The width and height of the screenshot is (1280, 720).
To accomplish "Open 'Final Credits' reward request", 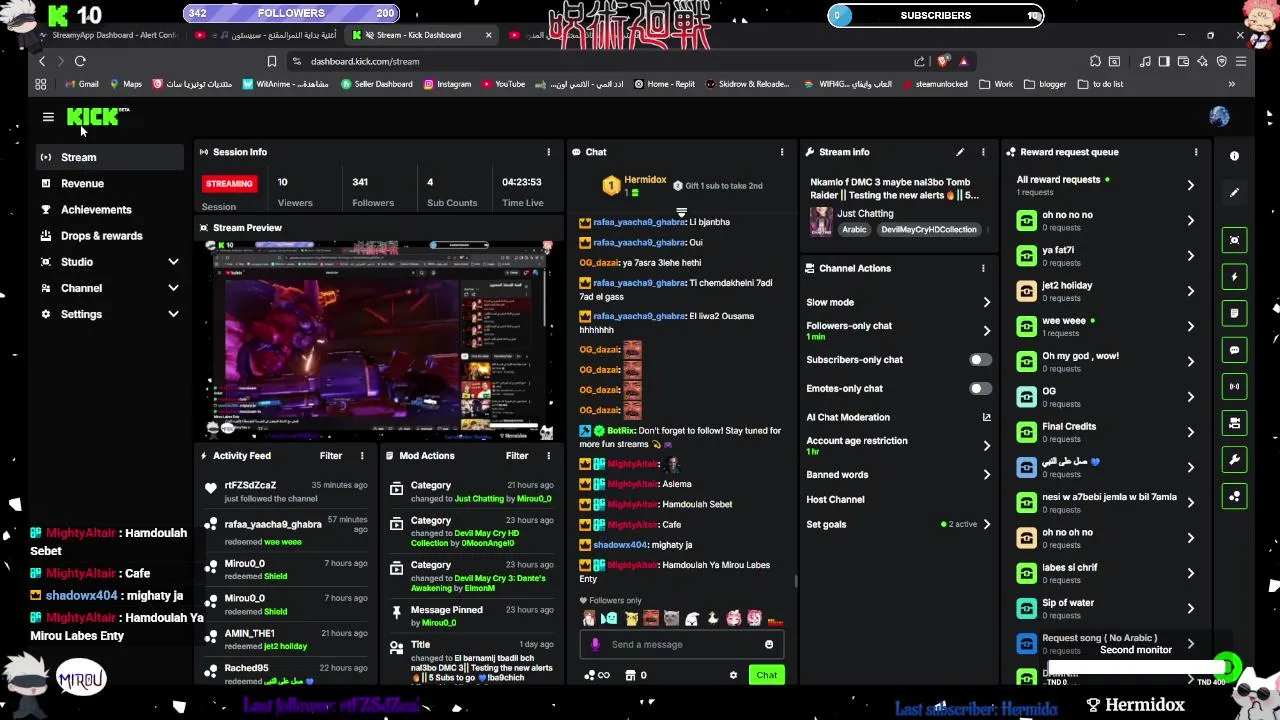I will pos(1107,432).
